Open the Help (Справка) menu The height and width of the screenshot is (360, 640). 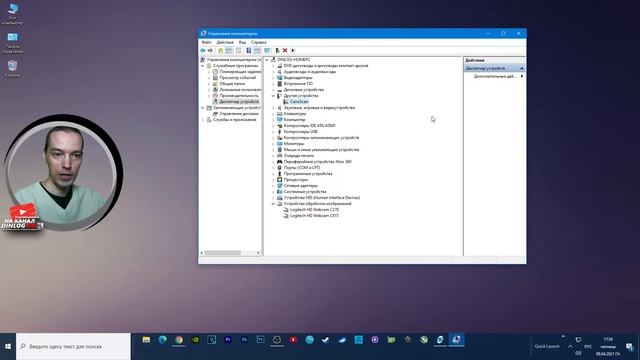click(259, 42)
